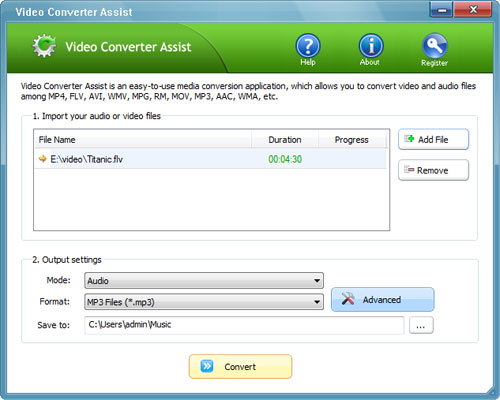Image resolution: width=500 pixels, height=400 pixels.
Task: Click the Add File button
Action: click(433, 139)
